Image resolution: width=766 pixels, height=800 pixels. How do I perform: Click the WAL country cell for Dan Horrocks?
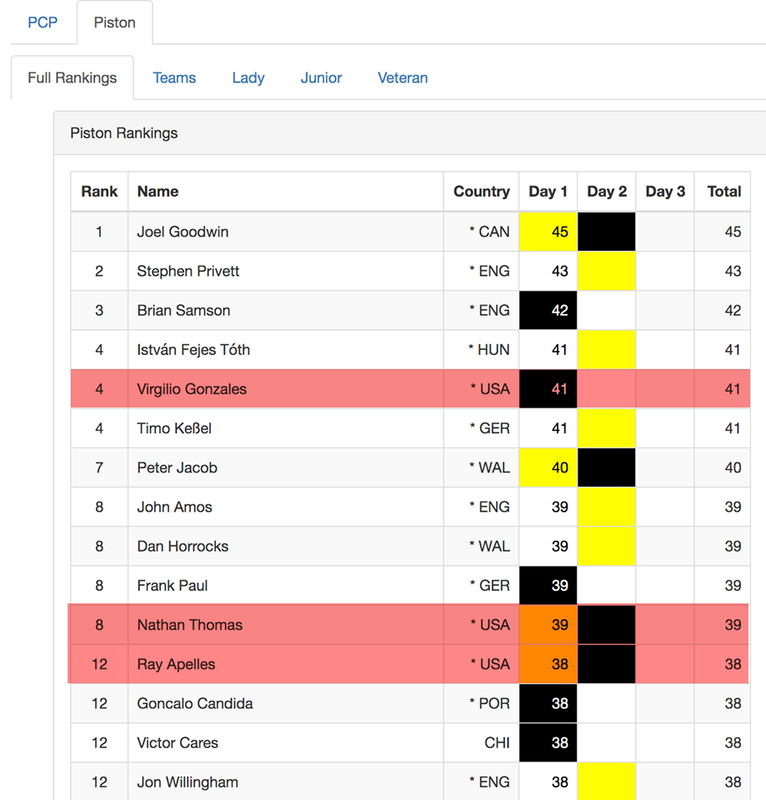pyautogui.click(x=481, y=546)
